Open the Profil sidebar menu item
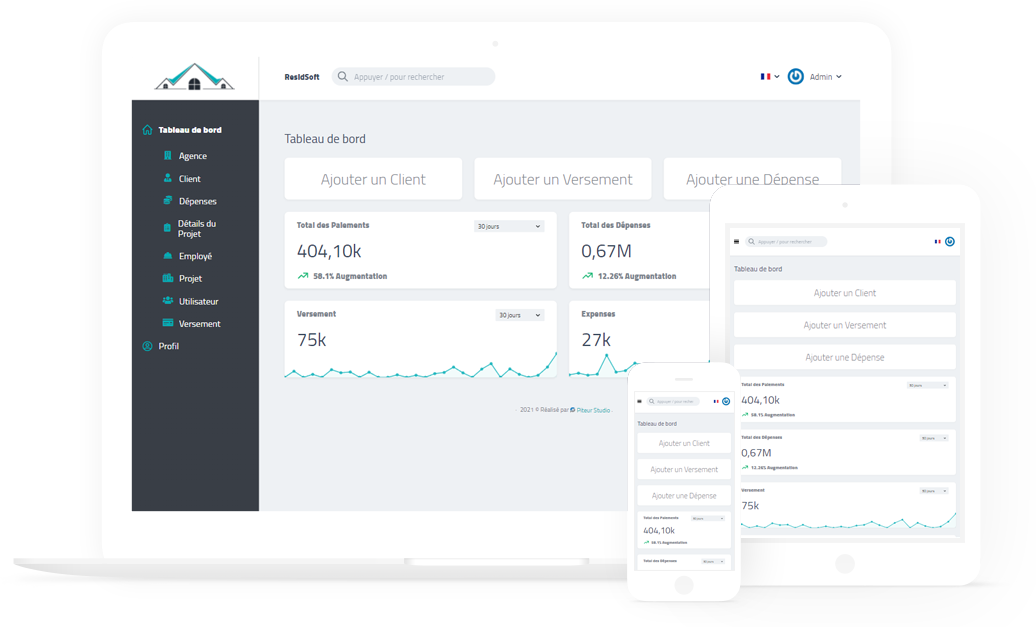 coord(168,346)
